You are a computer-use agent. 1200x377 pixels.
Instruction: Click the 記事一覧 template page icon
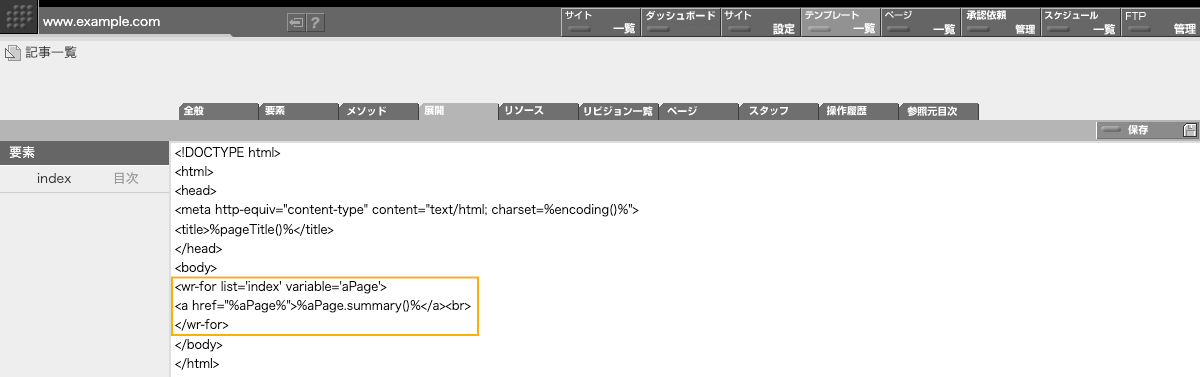(12, 53)
